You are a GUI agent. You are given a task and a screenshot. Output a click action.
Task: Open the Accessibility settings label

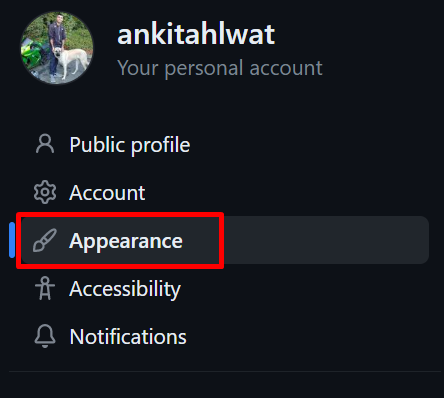[125, 289]
